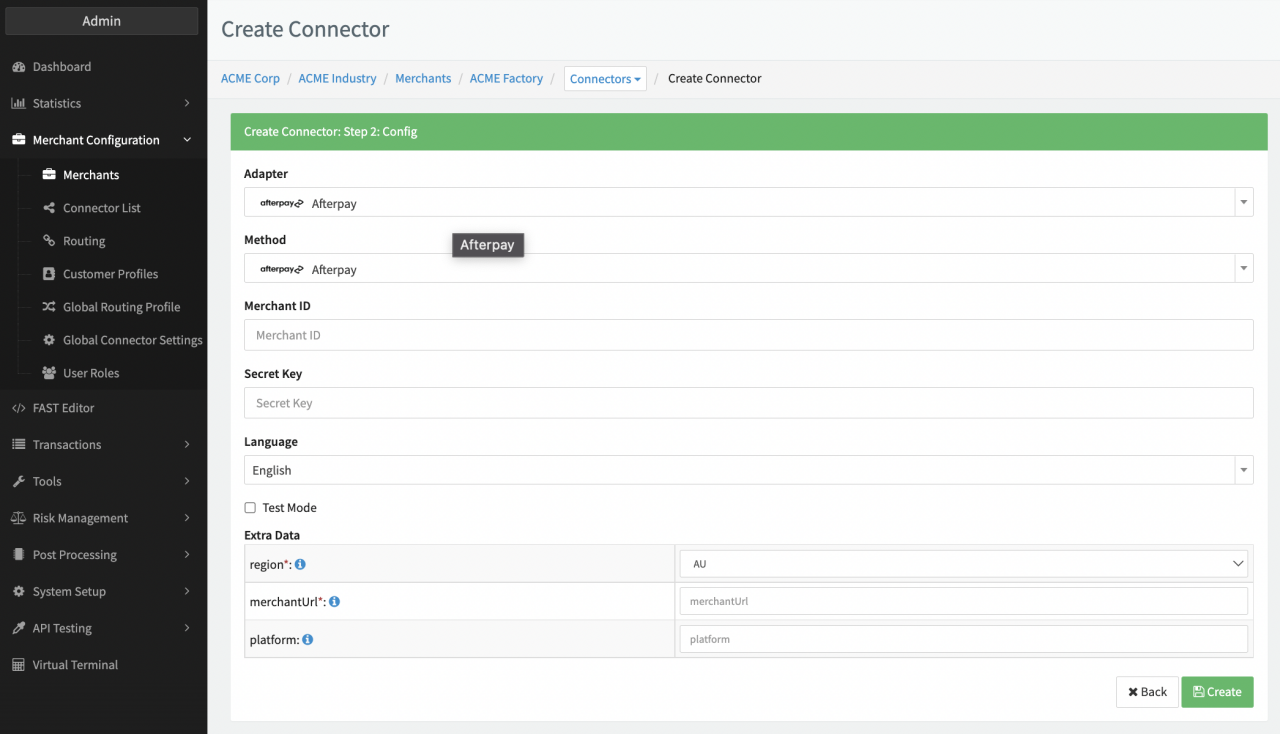Go to ACME Industry breadcrumb link
The width and height of the screenshot is (1280, 734).
click(x=337, y=78)
